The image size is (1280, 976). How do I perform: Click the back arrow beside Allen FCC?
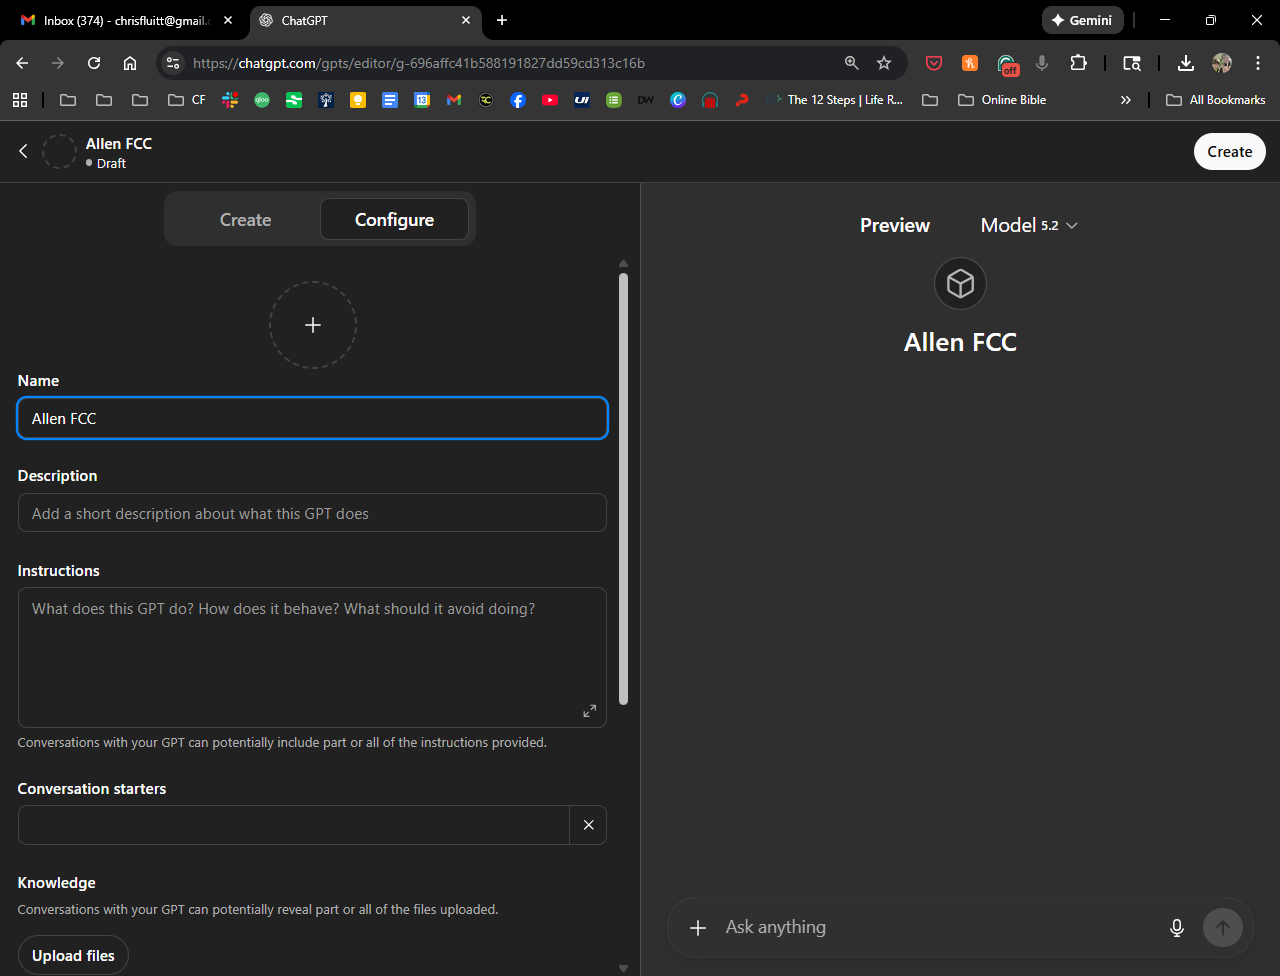click(x=23, y=151)
